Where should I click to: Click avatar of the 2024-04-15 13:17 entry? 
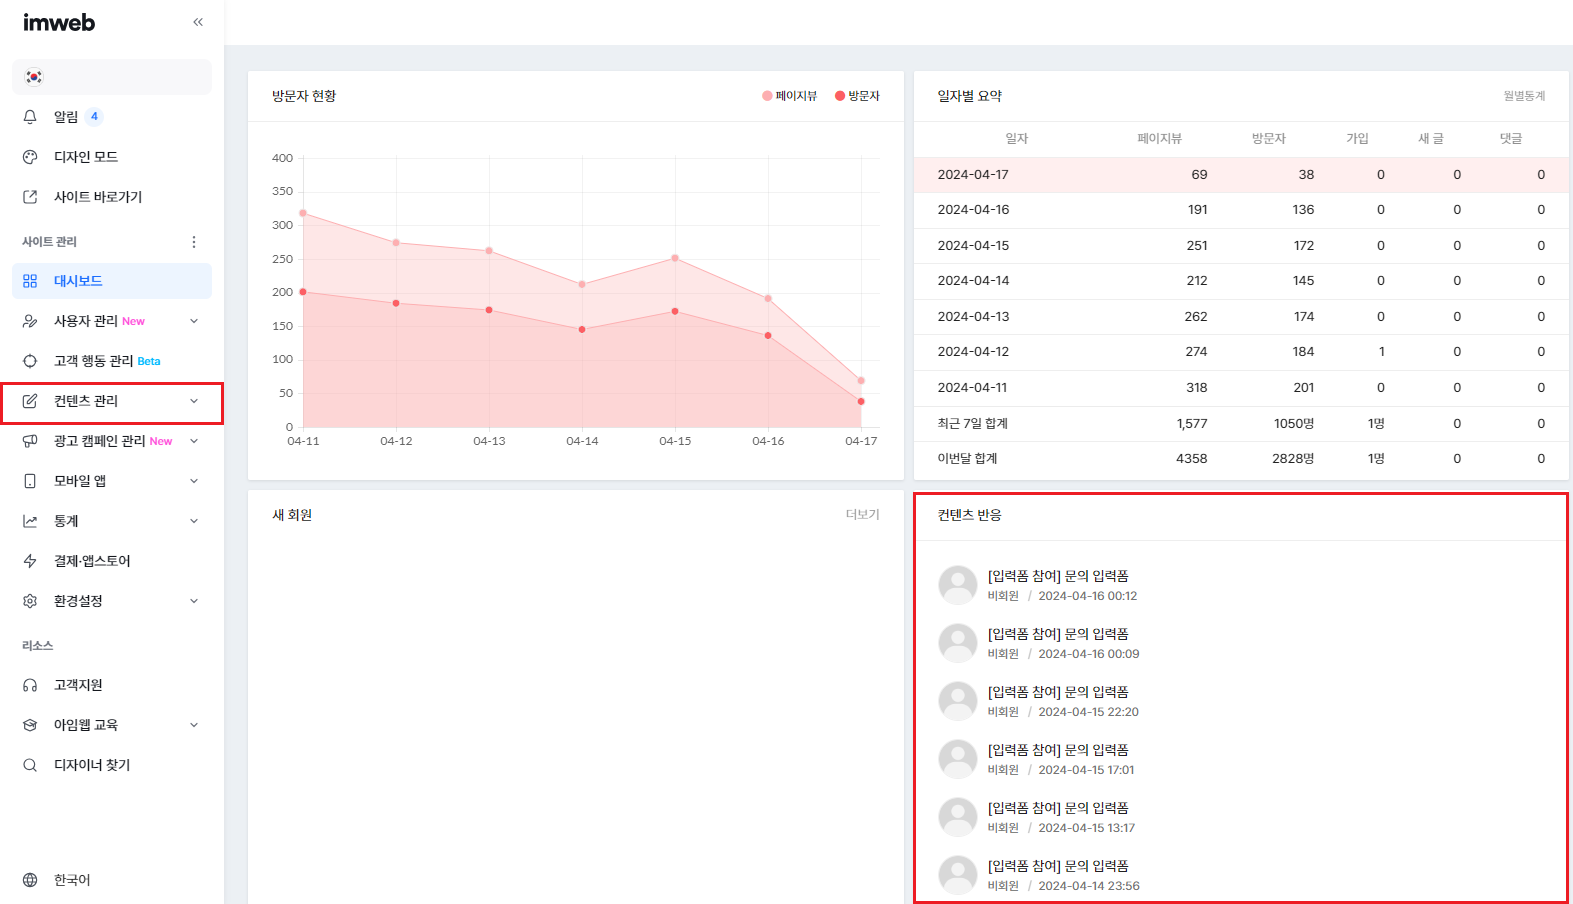click(958, 817)
